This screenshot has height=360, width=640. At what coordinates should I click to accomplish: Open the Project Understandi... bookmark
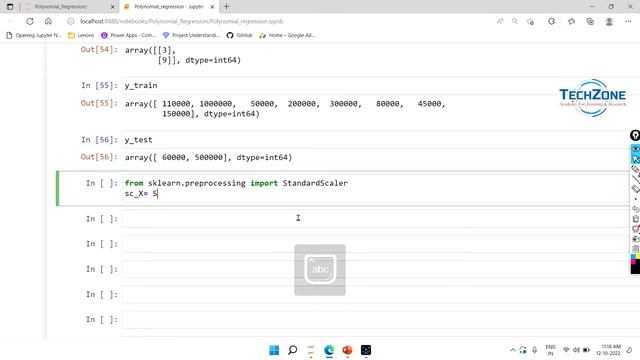click(191, 35)
